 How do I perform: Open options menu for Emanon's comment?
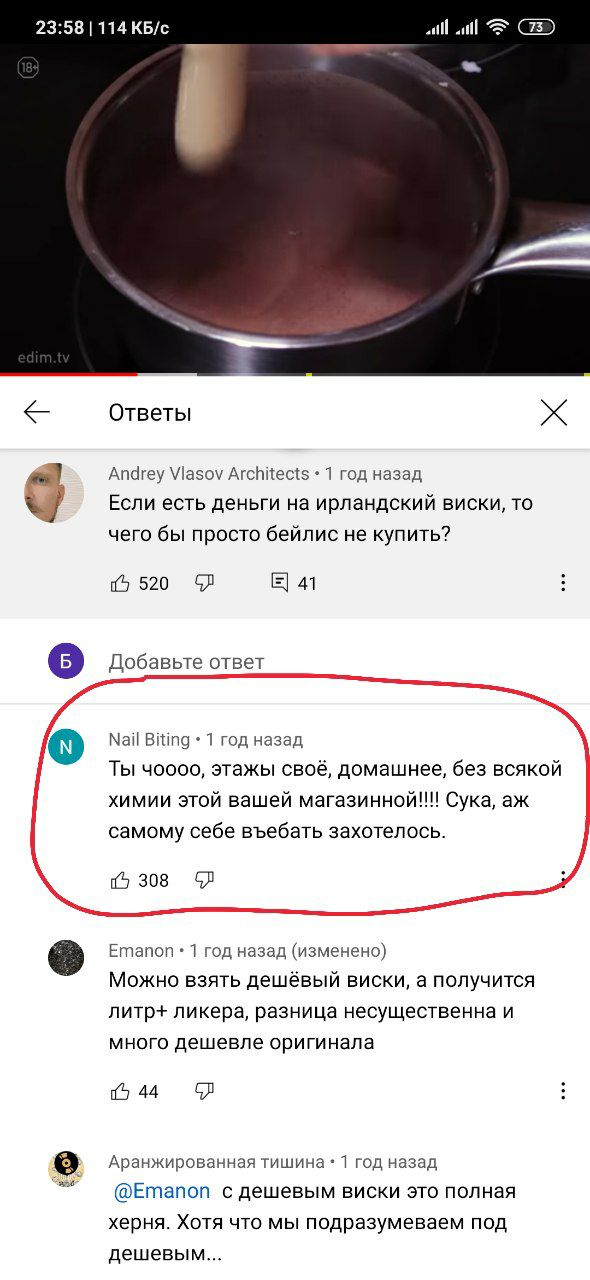tap(563, 1091)
